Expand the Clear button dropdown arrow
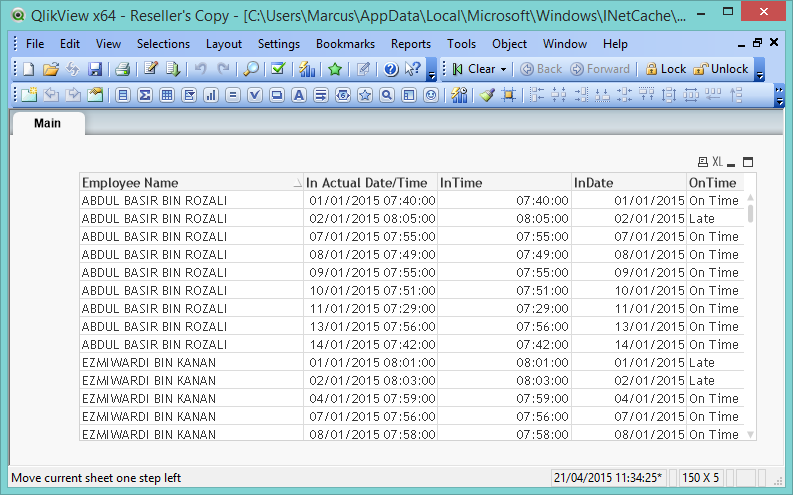 [x=503, y=69]
